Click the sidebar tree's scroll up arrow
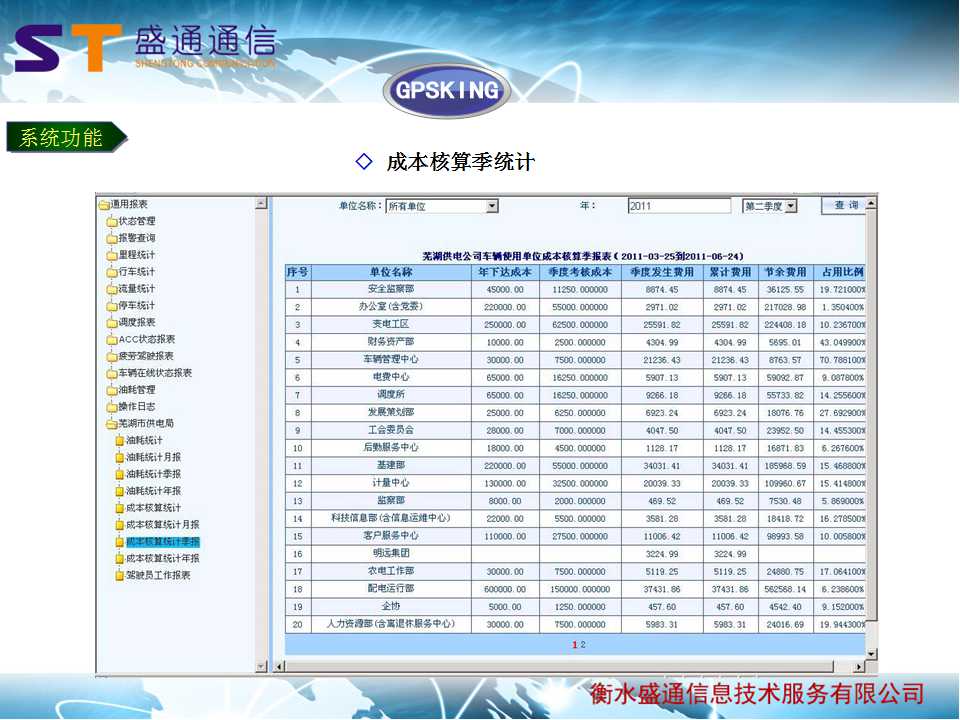Image resolution: width=960 pixels, height=720 pixels. coord(261,204)
